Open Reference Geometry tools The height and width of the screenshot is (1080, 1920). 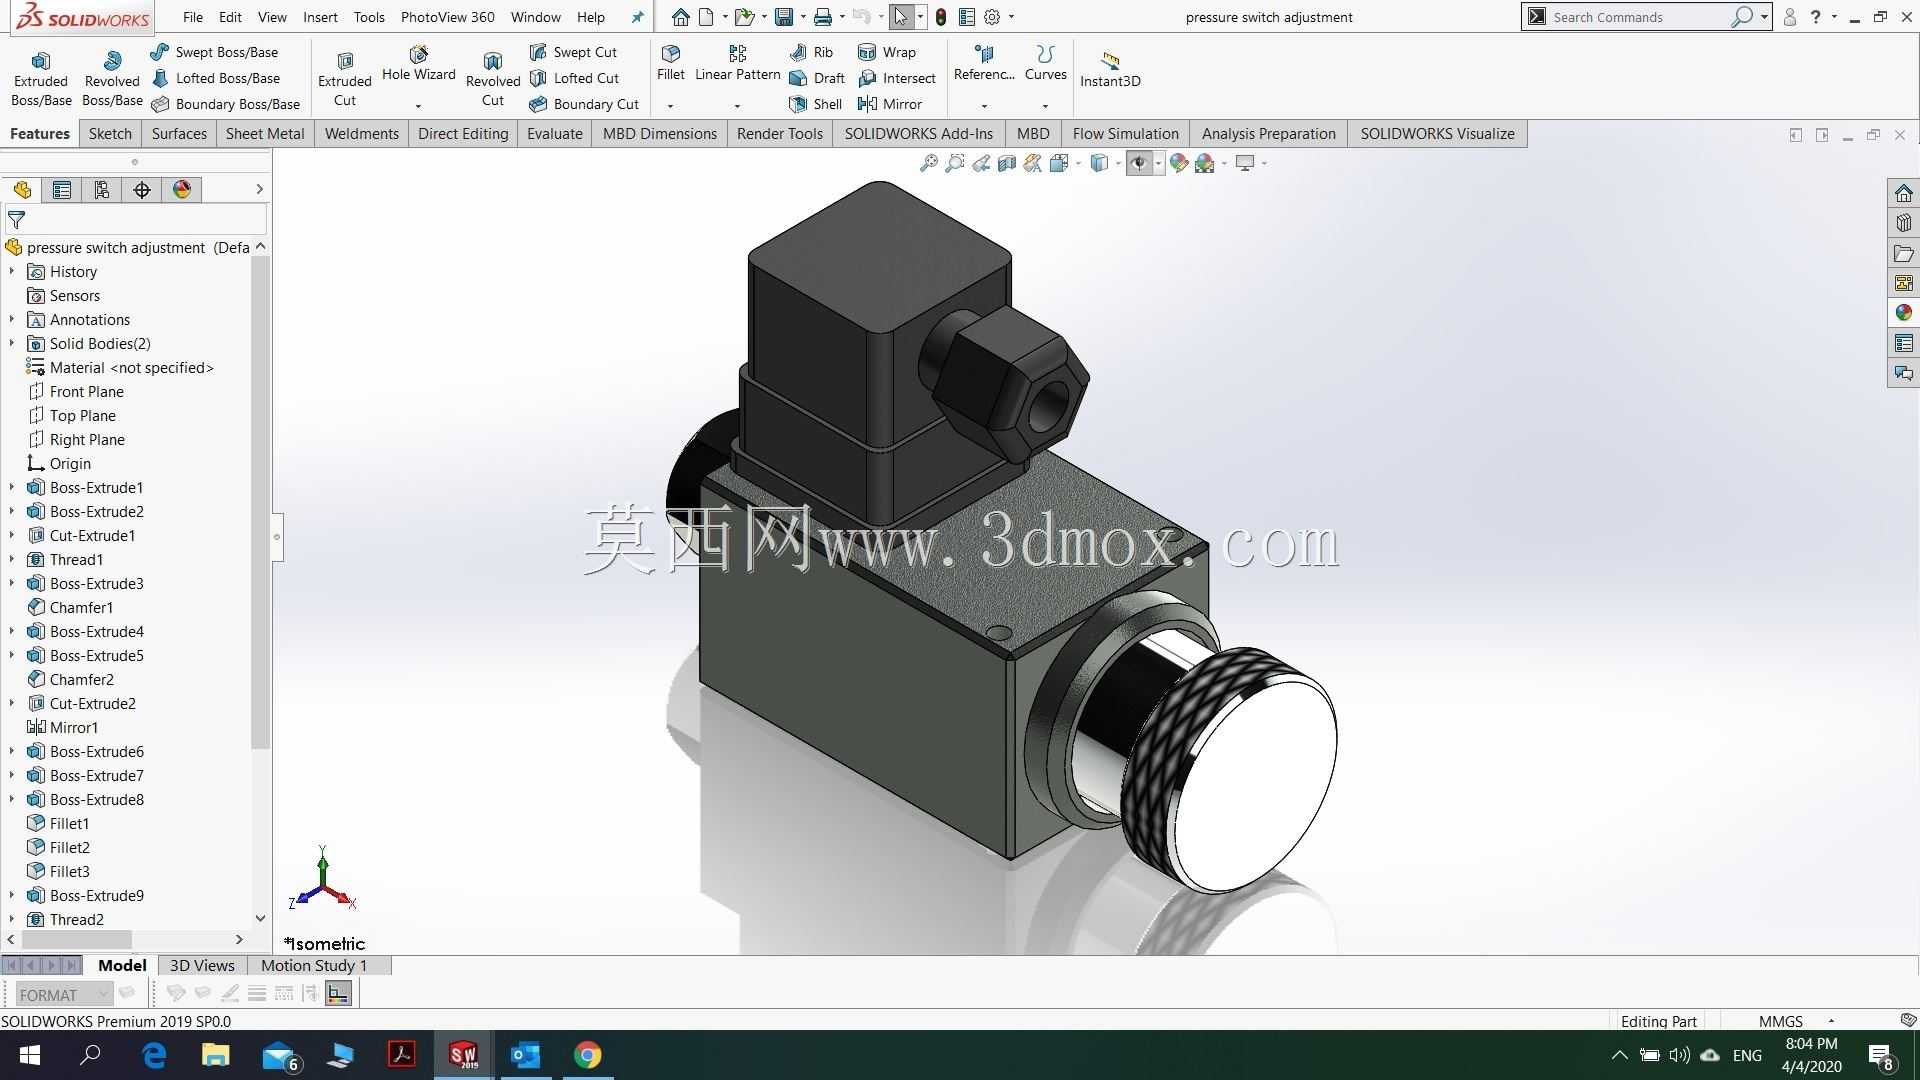point(984,63)
